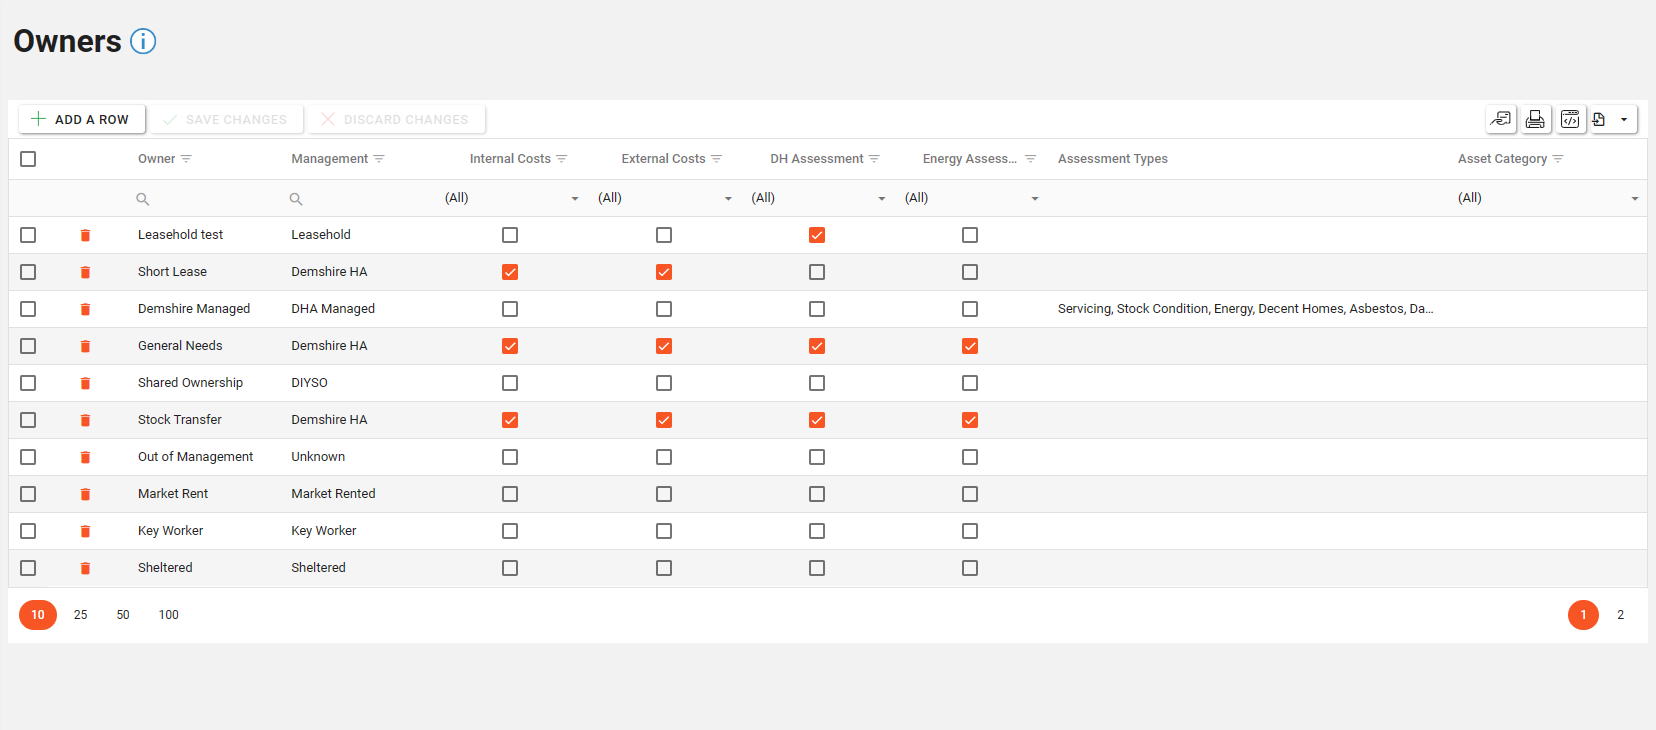Image resolution: width=1656 pixels, height=730 pixels.
Task: Click the ADD A ROW button
Action: pyautogui.click(x=81, y=120)
